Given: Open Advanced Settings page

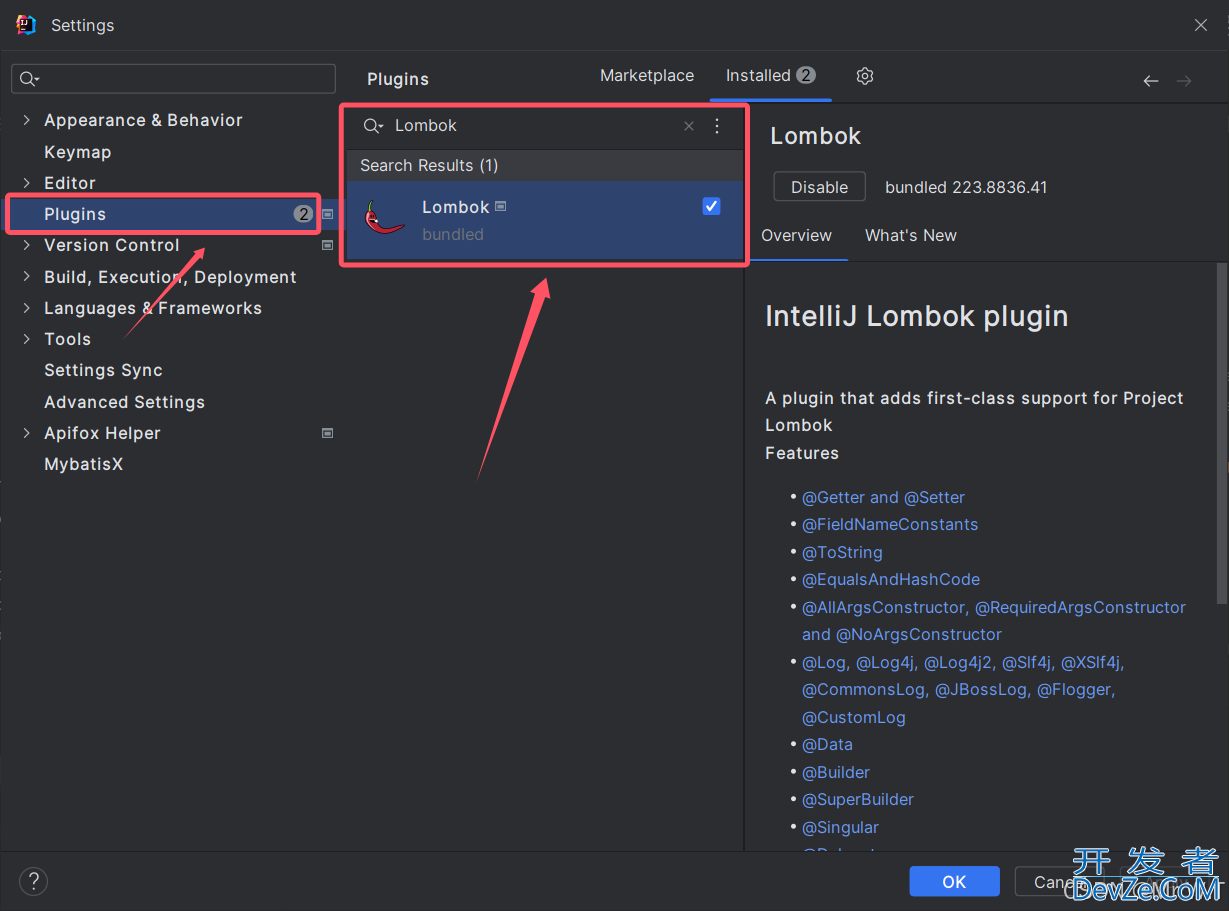Looking at the screenshot, I should [125, 402].
